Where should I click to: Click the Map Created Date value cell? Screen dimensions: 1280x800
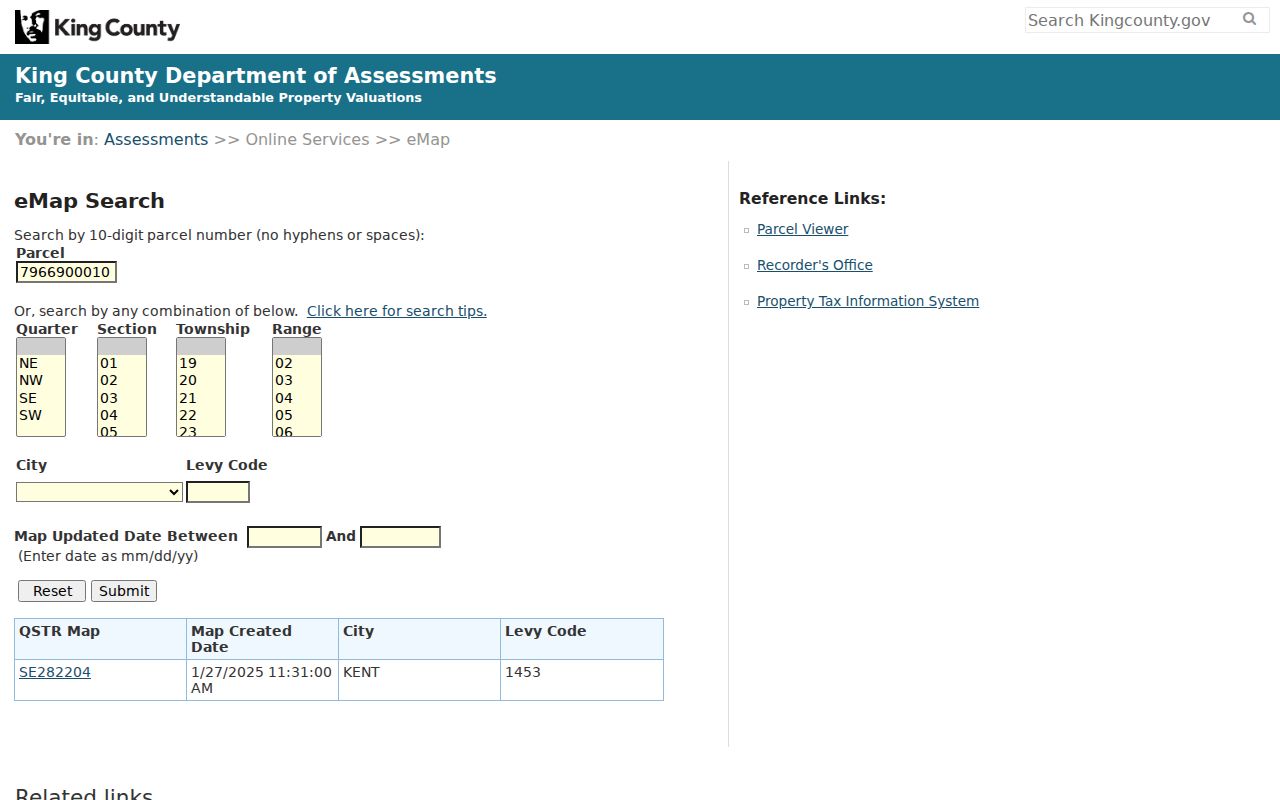(262, 680)
